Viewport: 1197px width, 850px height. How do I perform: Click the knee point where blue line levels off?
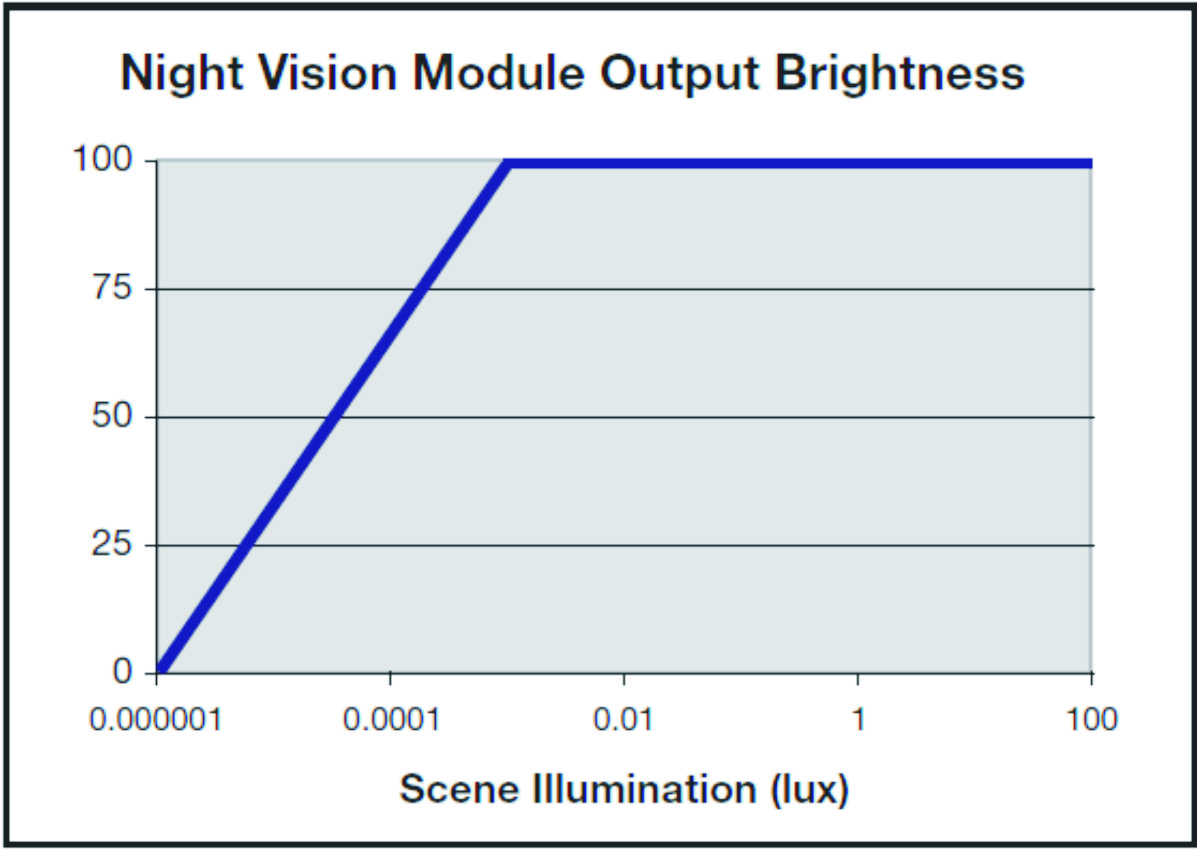pos(509,164)
